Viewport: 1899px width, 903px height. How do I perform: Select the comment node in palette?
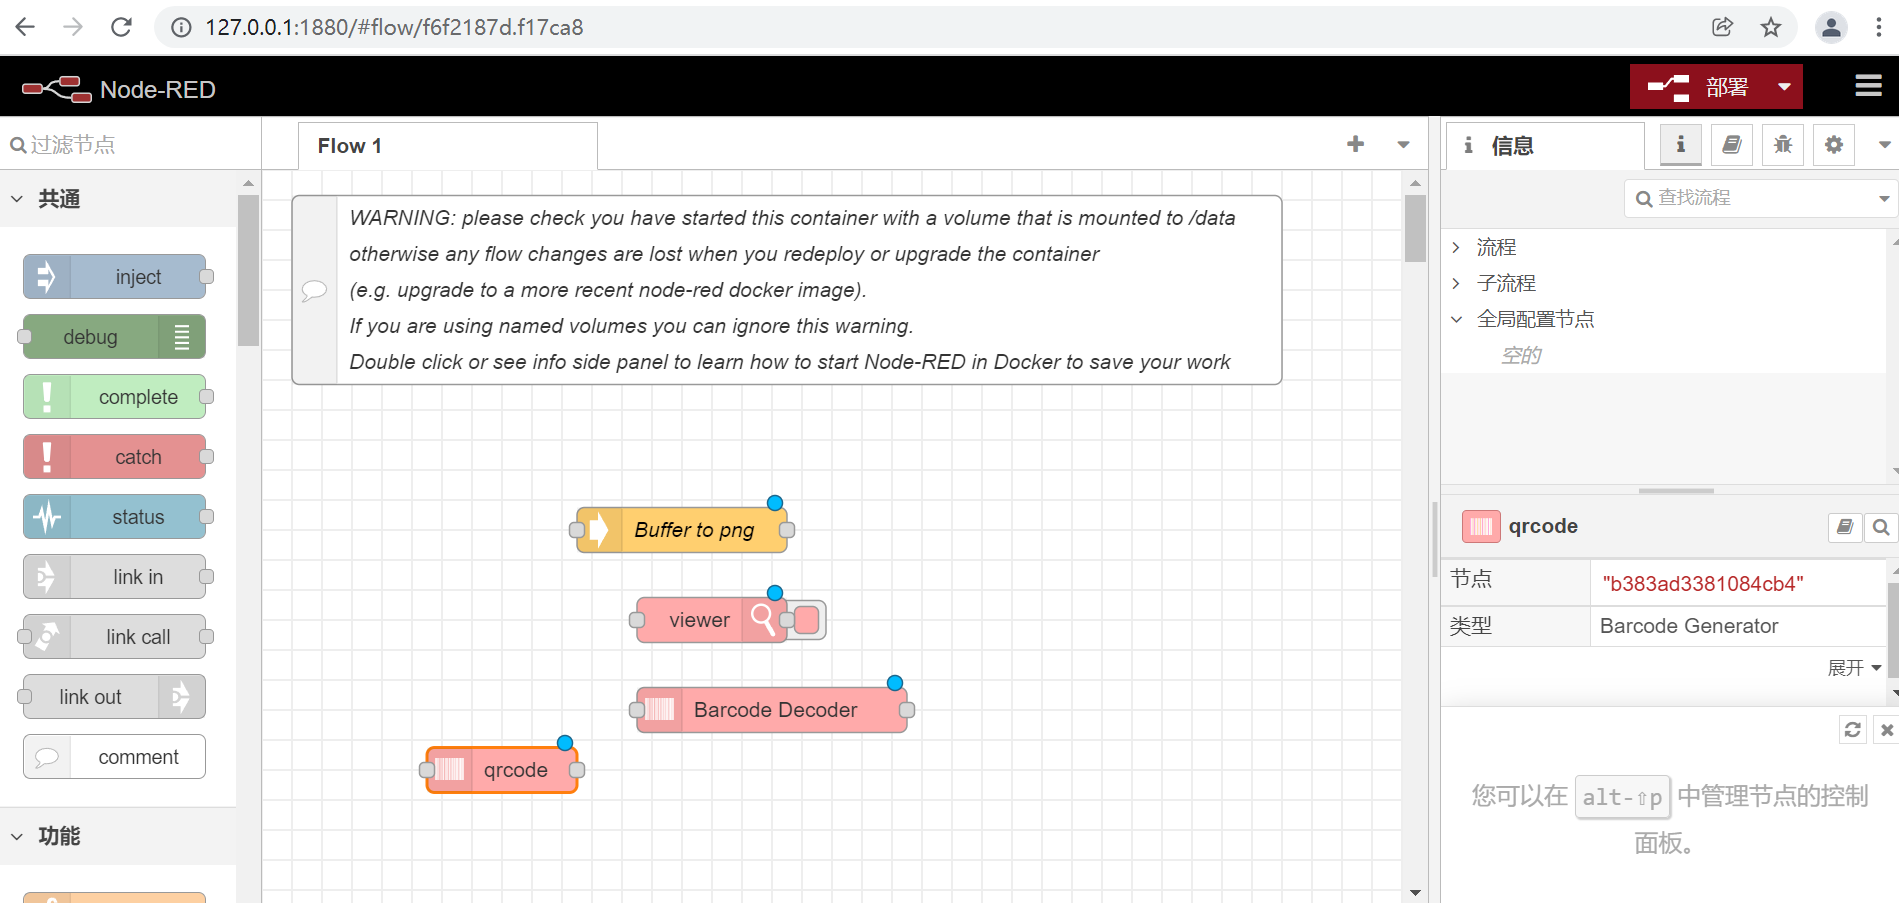(x=115, y=757)
